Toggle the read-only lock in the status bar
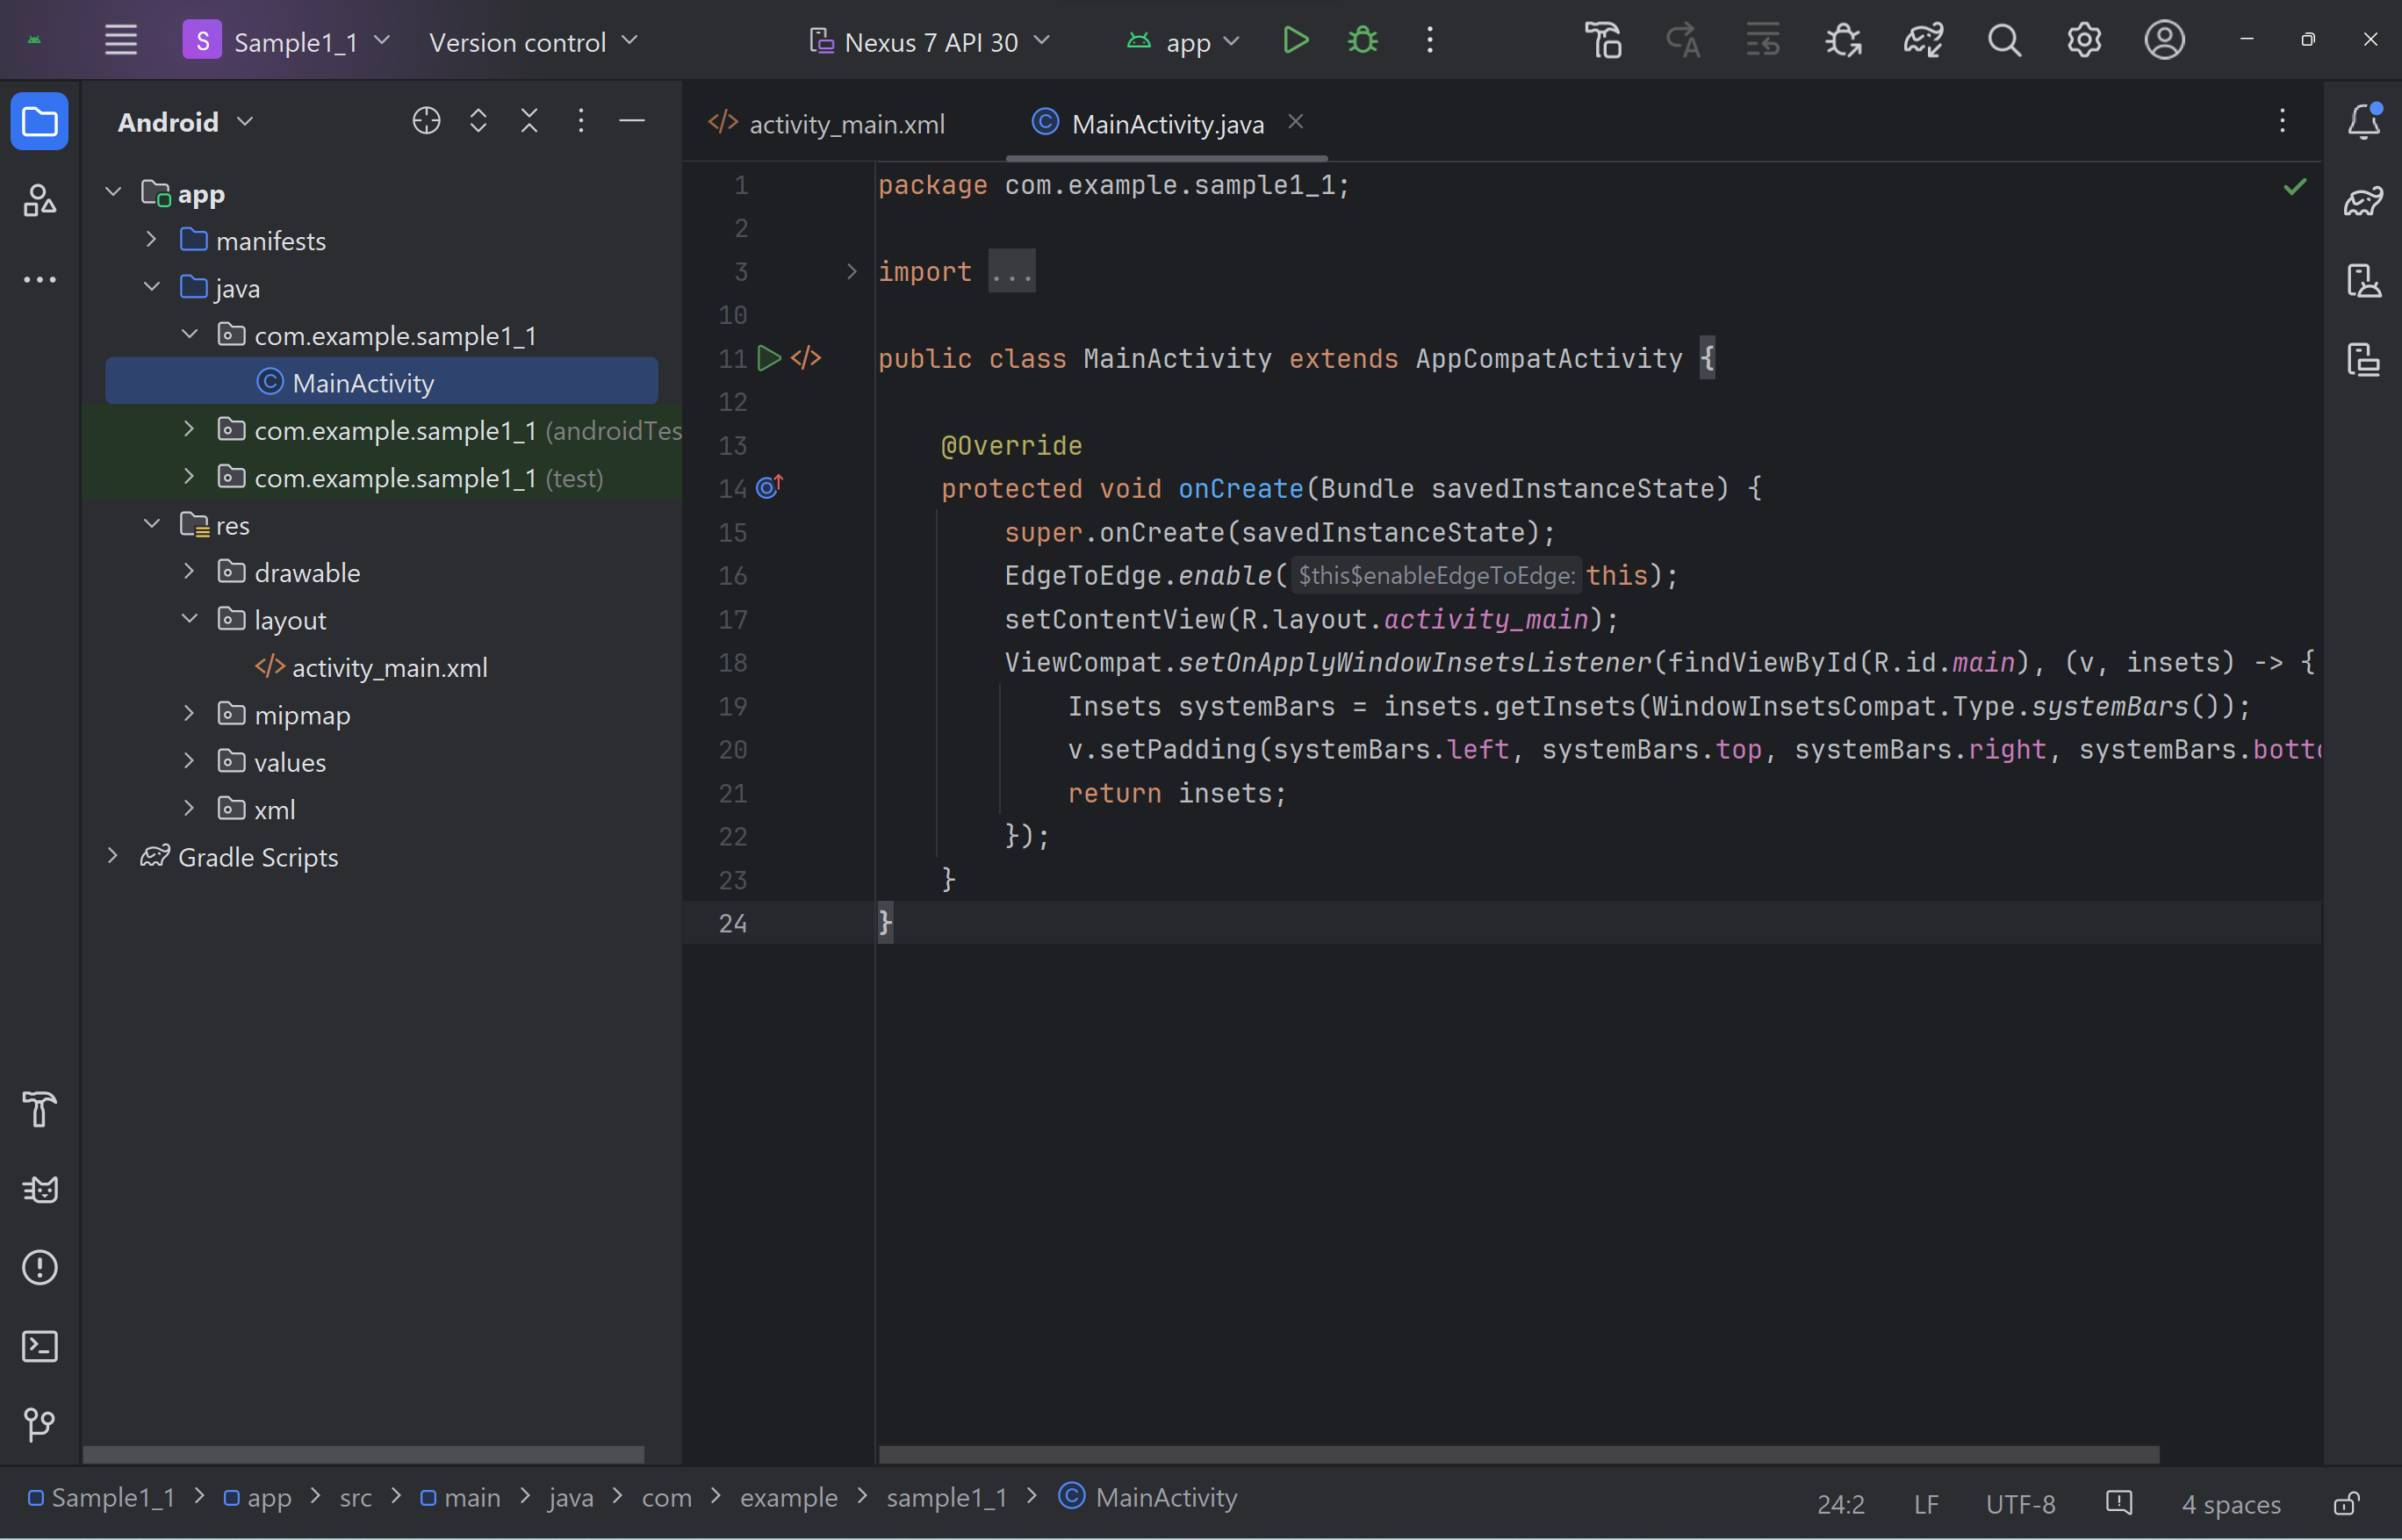2402x1540 pixels. pyautogui.click(x=2347, y=1504)
